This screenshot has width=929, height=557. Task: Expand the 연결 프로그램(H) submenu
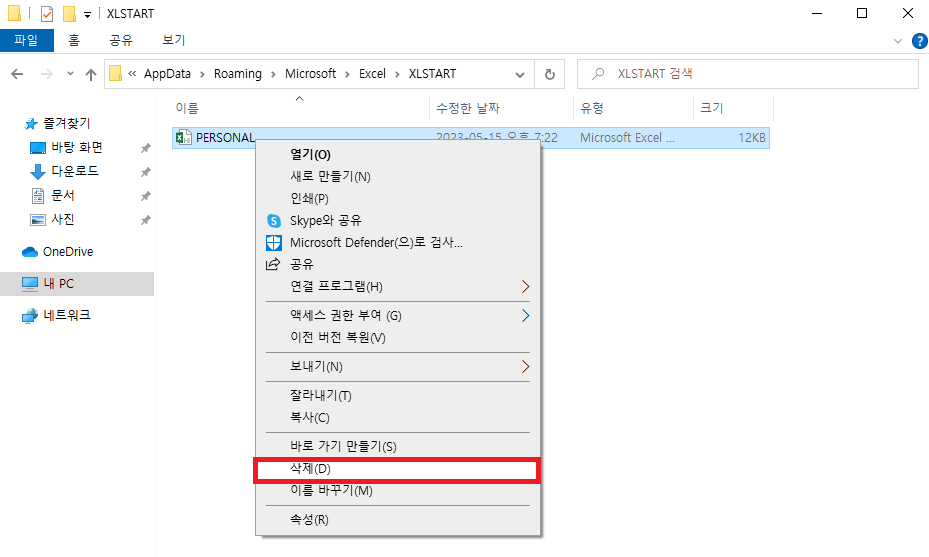coord(398,287)
